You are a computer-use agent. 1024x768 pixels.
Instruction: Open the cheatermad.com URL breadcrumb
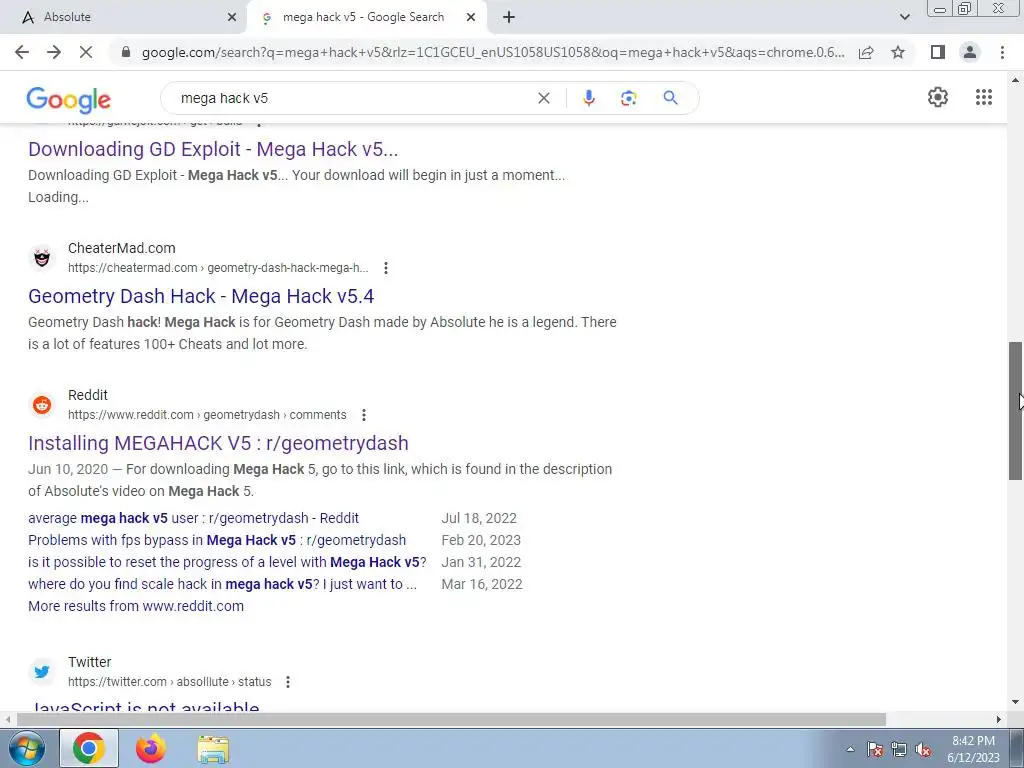point(218,268)
